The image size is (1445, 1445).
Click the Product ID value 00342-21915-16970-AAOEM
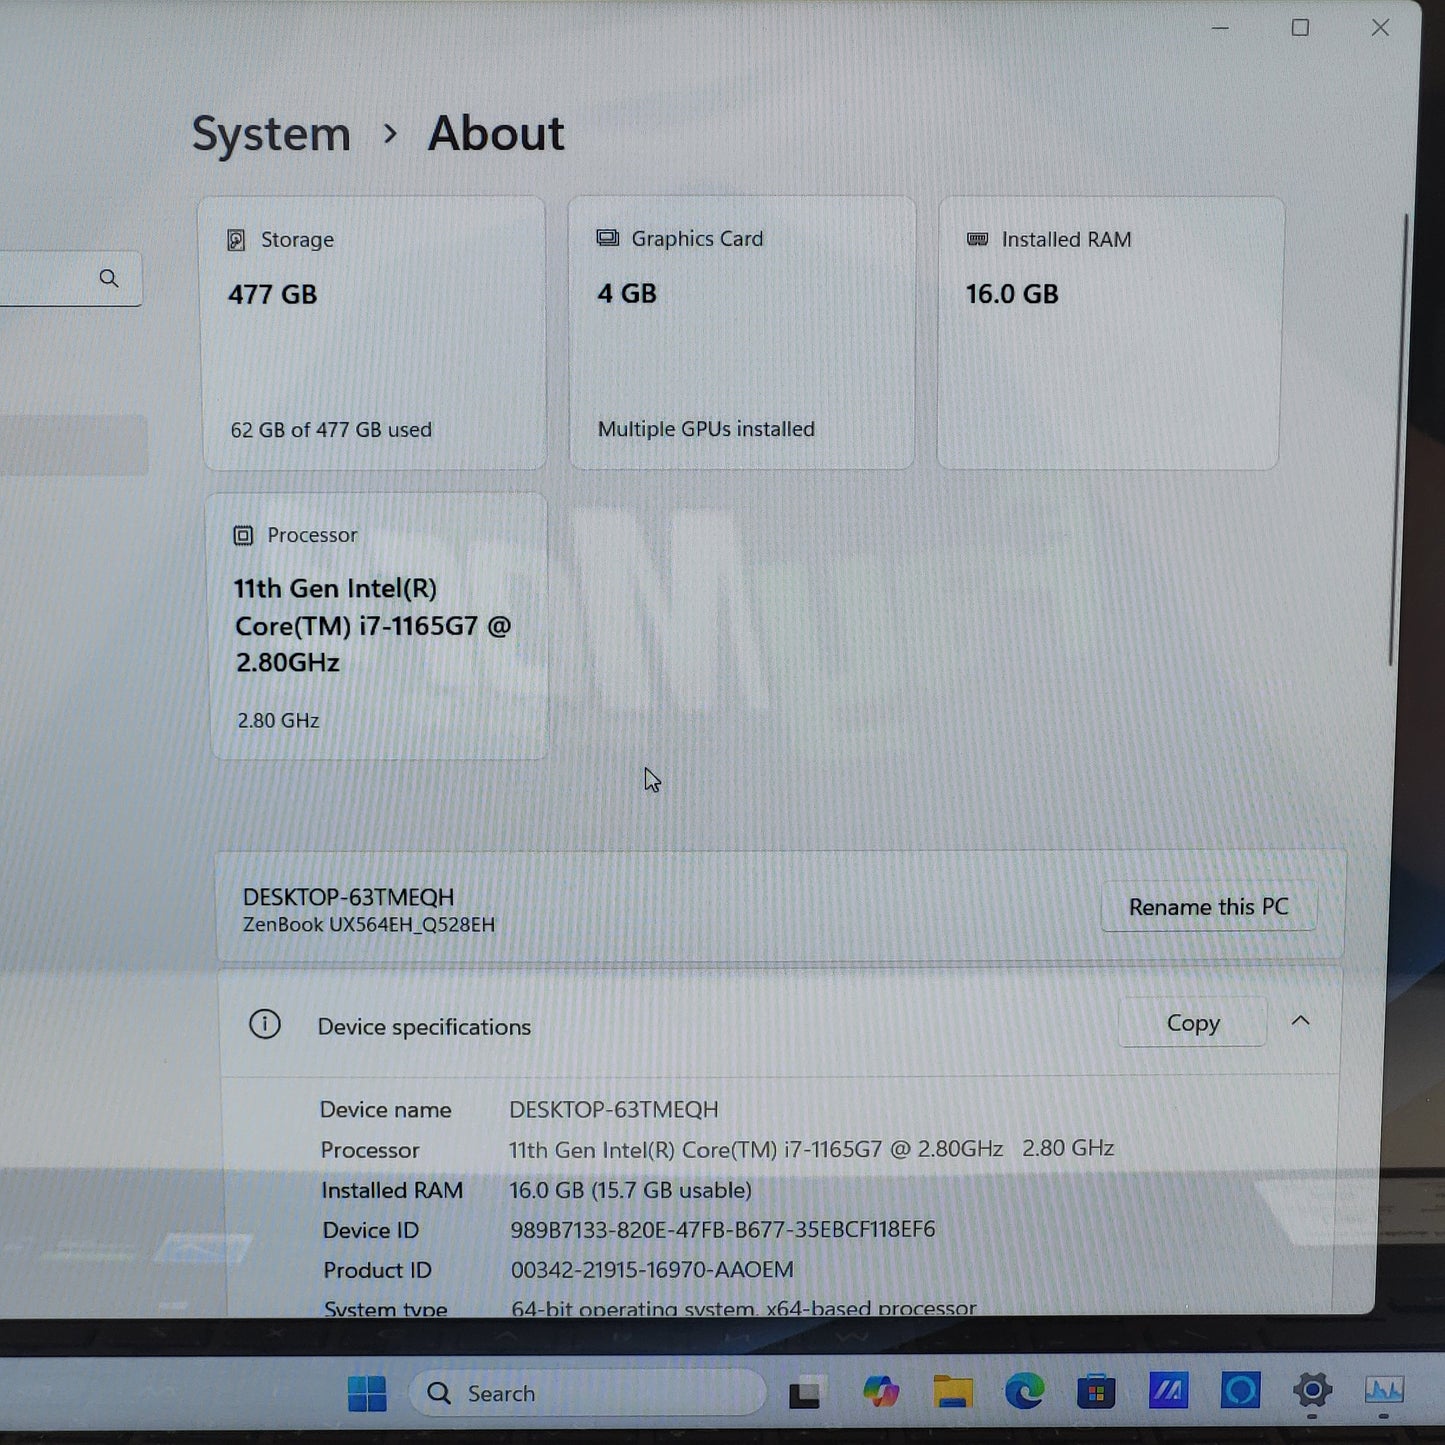point(652,1269)
